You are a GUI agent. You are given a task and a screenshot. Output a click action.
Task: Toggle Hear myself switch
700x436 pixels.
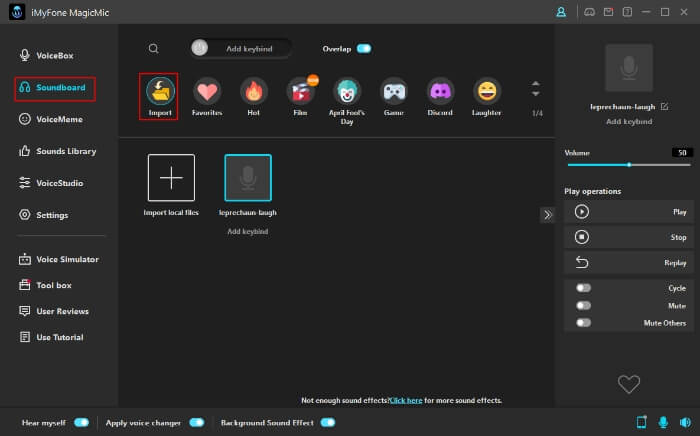click(x=82, y=423)
